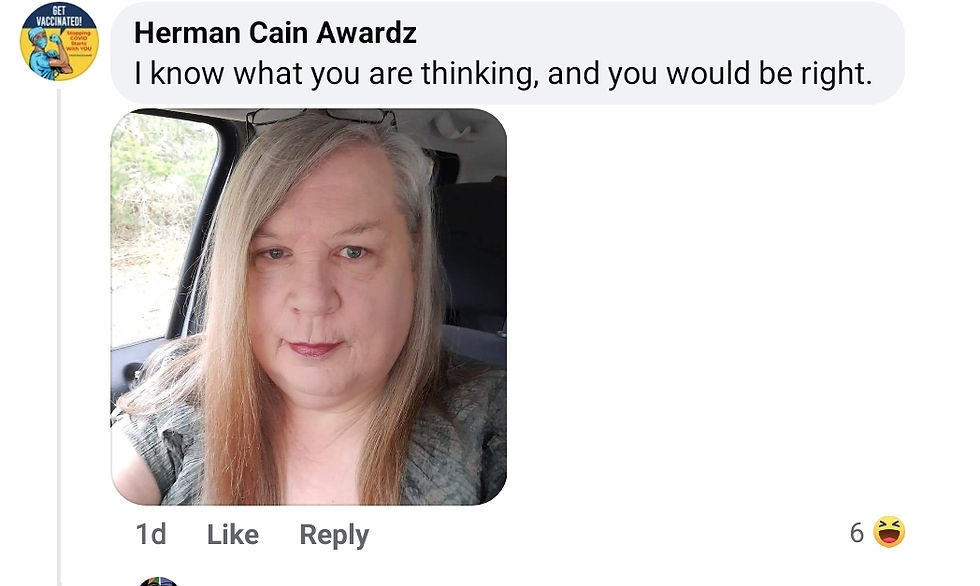Open the Herman Cain Awardz name link

click(x=275, y=32)
